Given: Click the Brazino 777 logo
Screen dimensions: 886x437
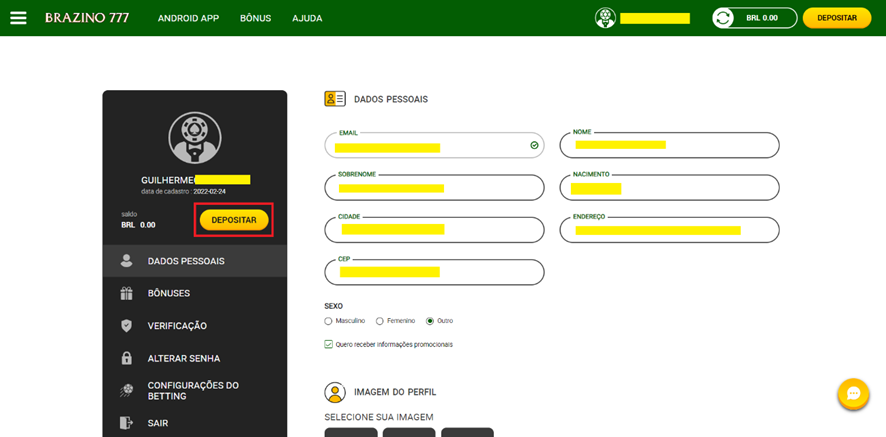Looking at the screenshot, I should coord(87,18).
